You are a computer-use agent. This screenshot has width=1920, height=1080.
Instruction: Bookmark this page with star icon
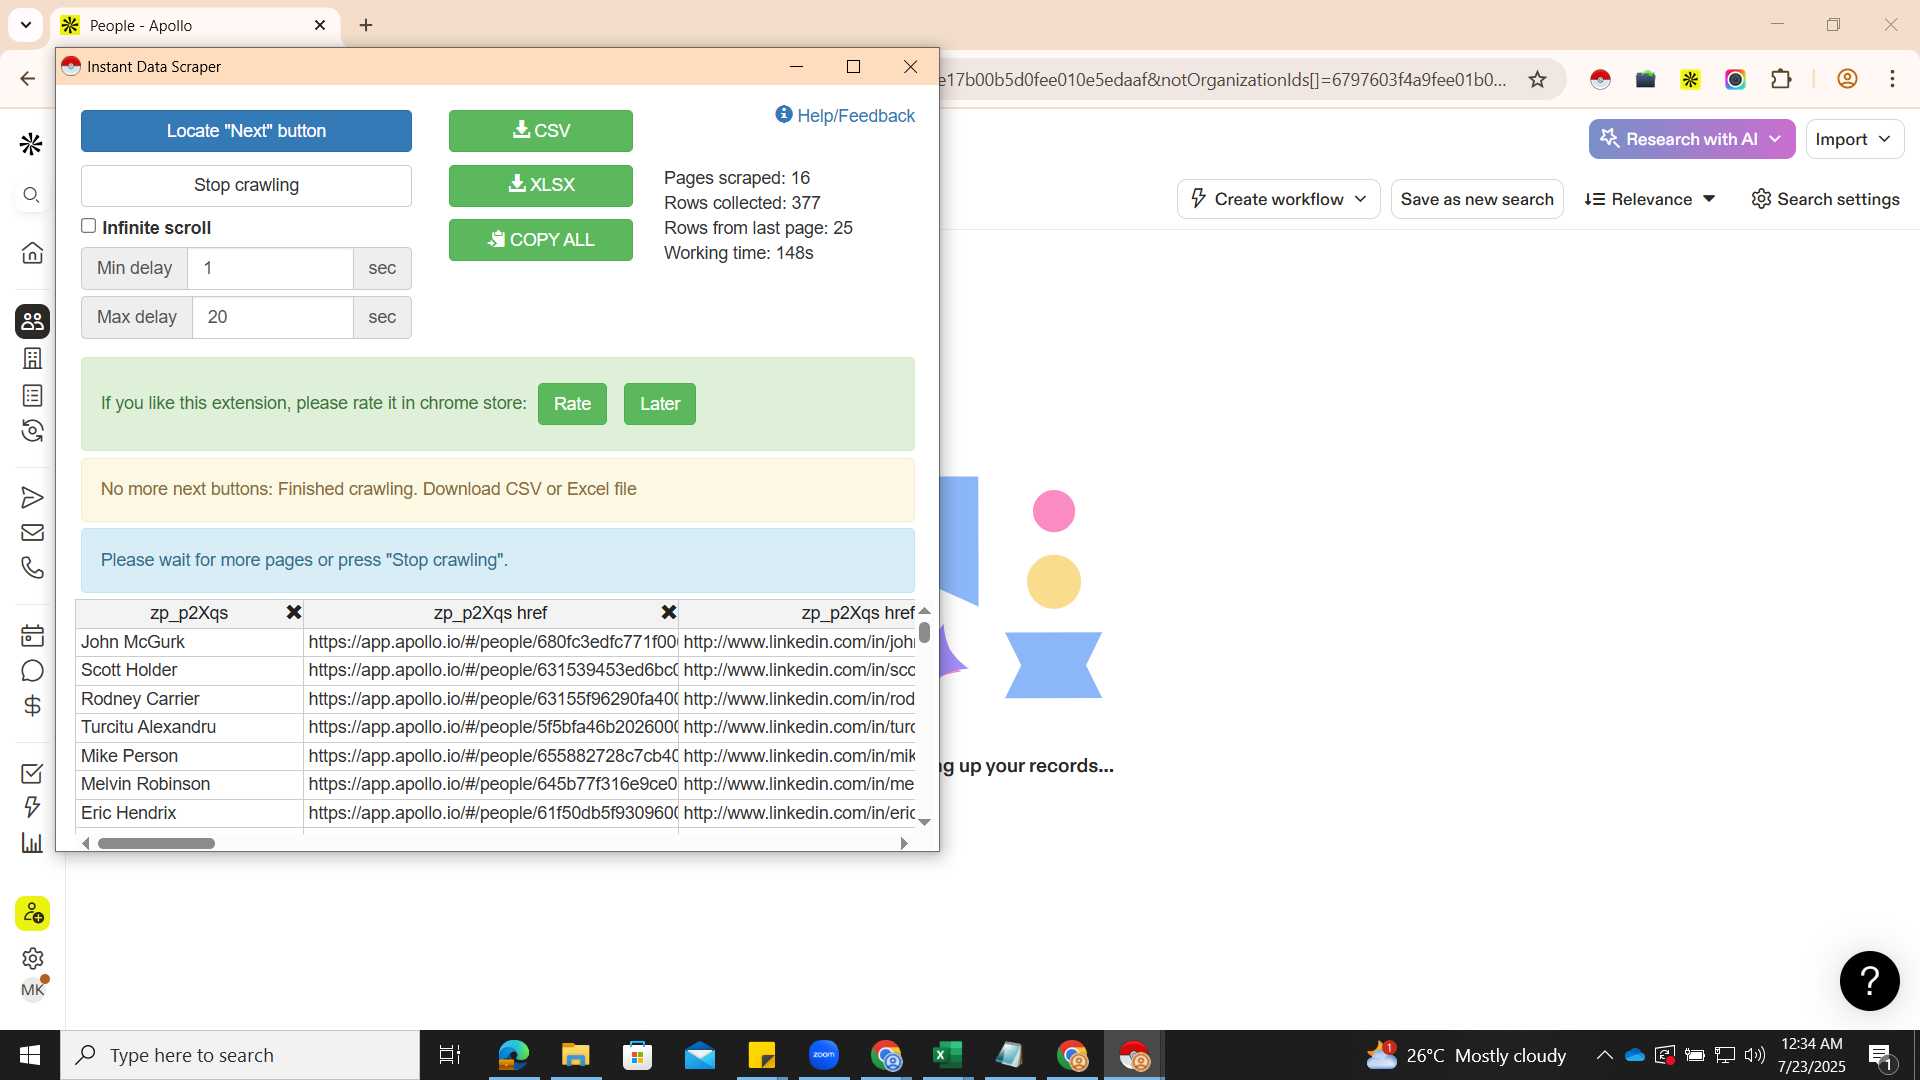tap(1537, 80)
